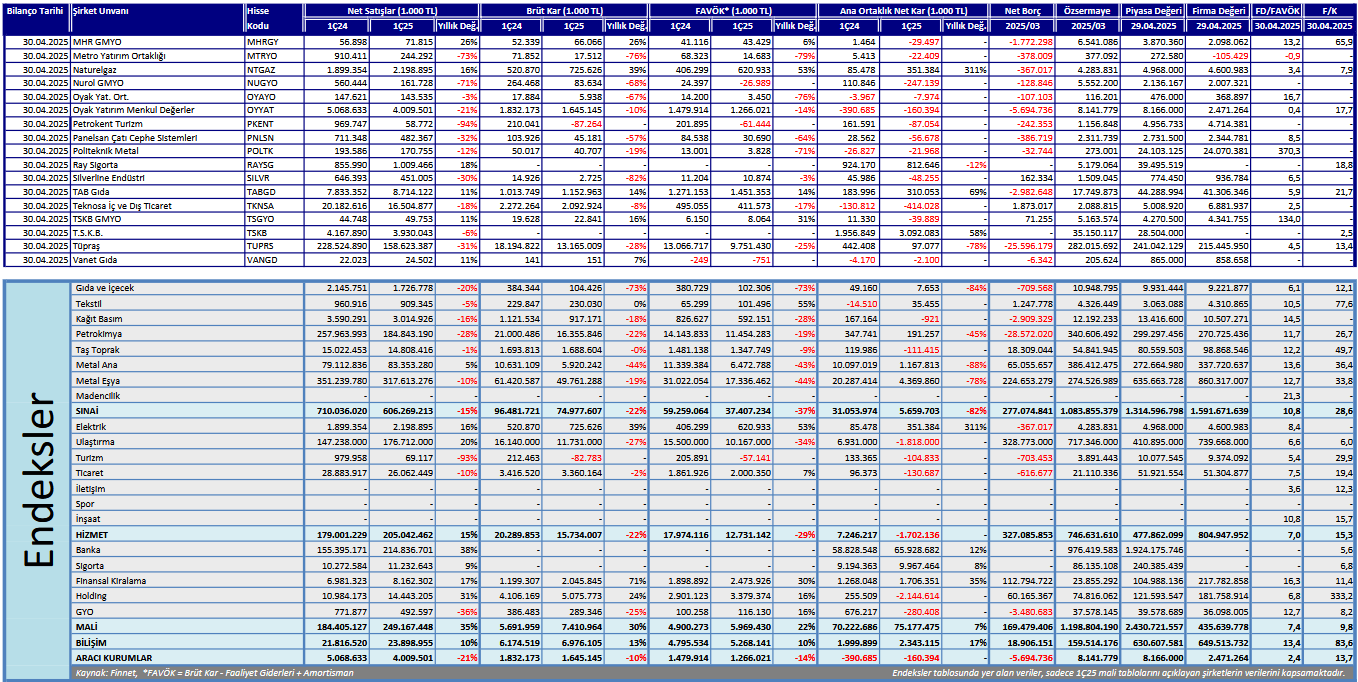Click the "Özsermaye" column header
The image size is (1358, 682).
(x=1088, y=10)
